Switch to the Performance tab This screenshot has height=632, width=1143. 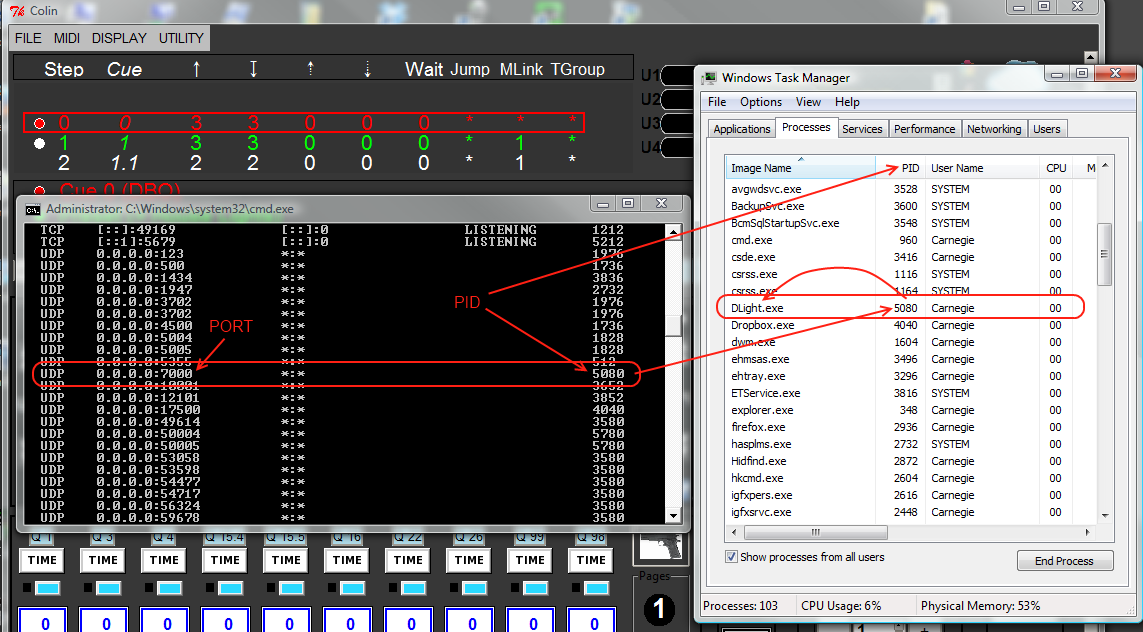tap(924, 129)
